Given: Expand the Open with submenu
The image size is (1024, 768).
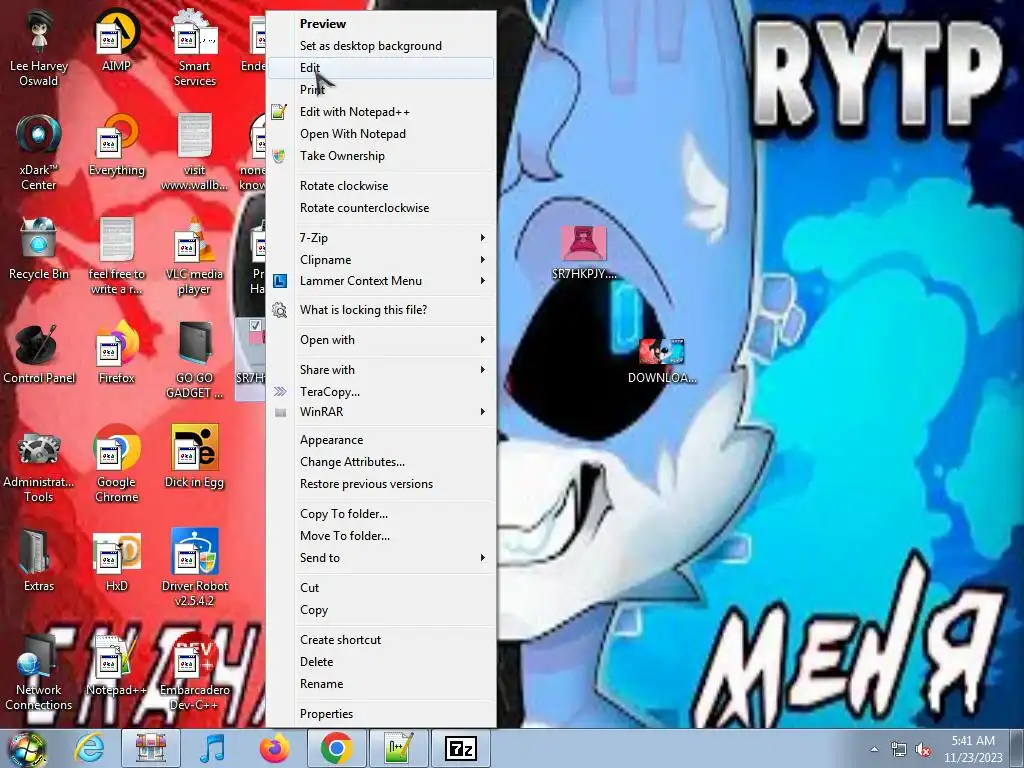Looking at the screenshot, I should coord(381,340).
